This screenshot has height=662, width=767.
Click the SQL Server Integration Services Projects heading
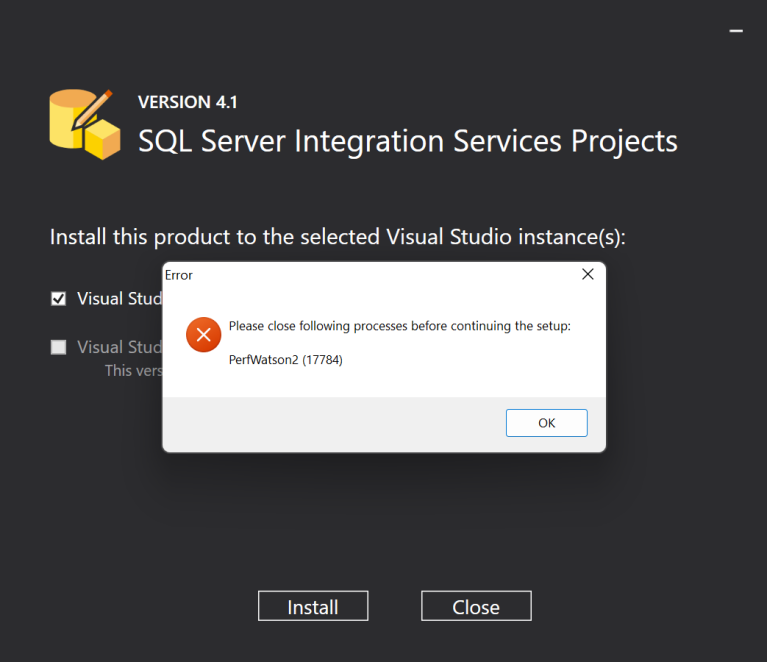[407, 141]
